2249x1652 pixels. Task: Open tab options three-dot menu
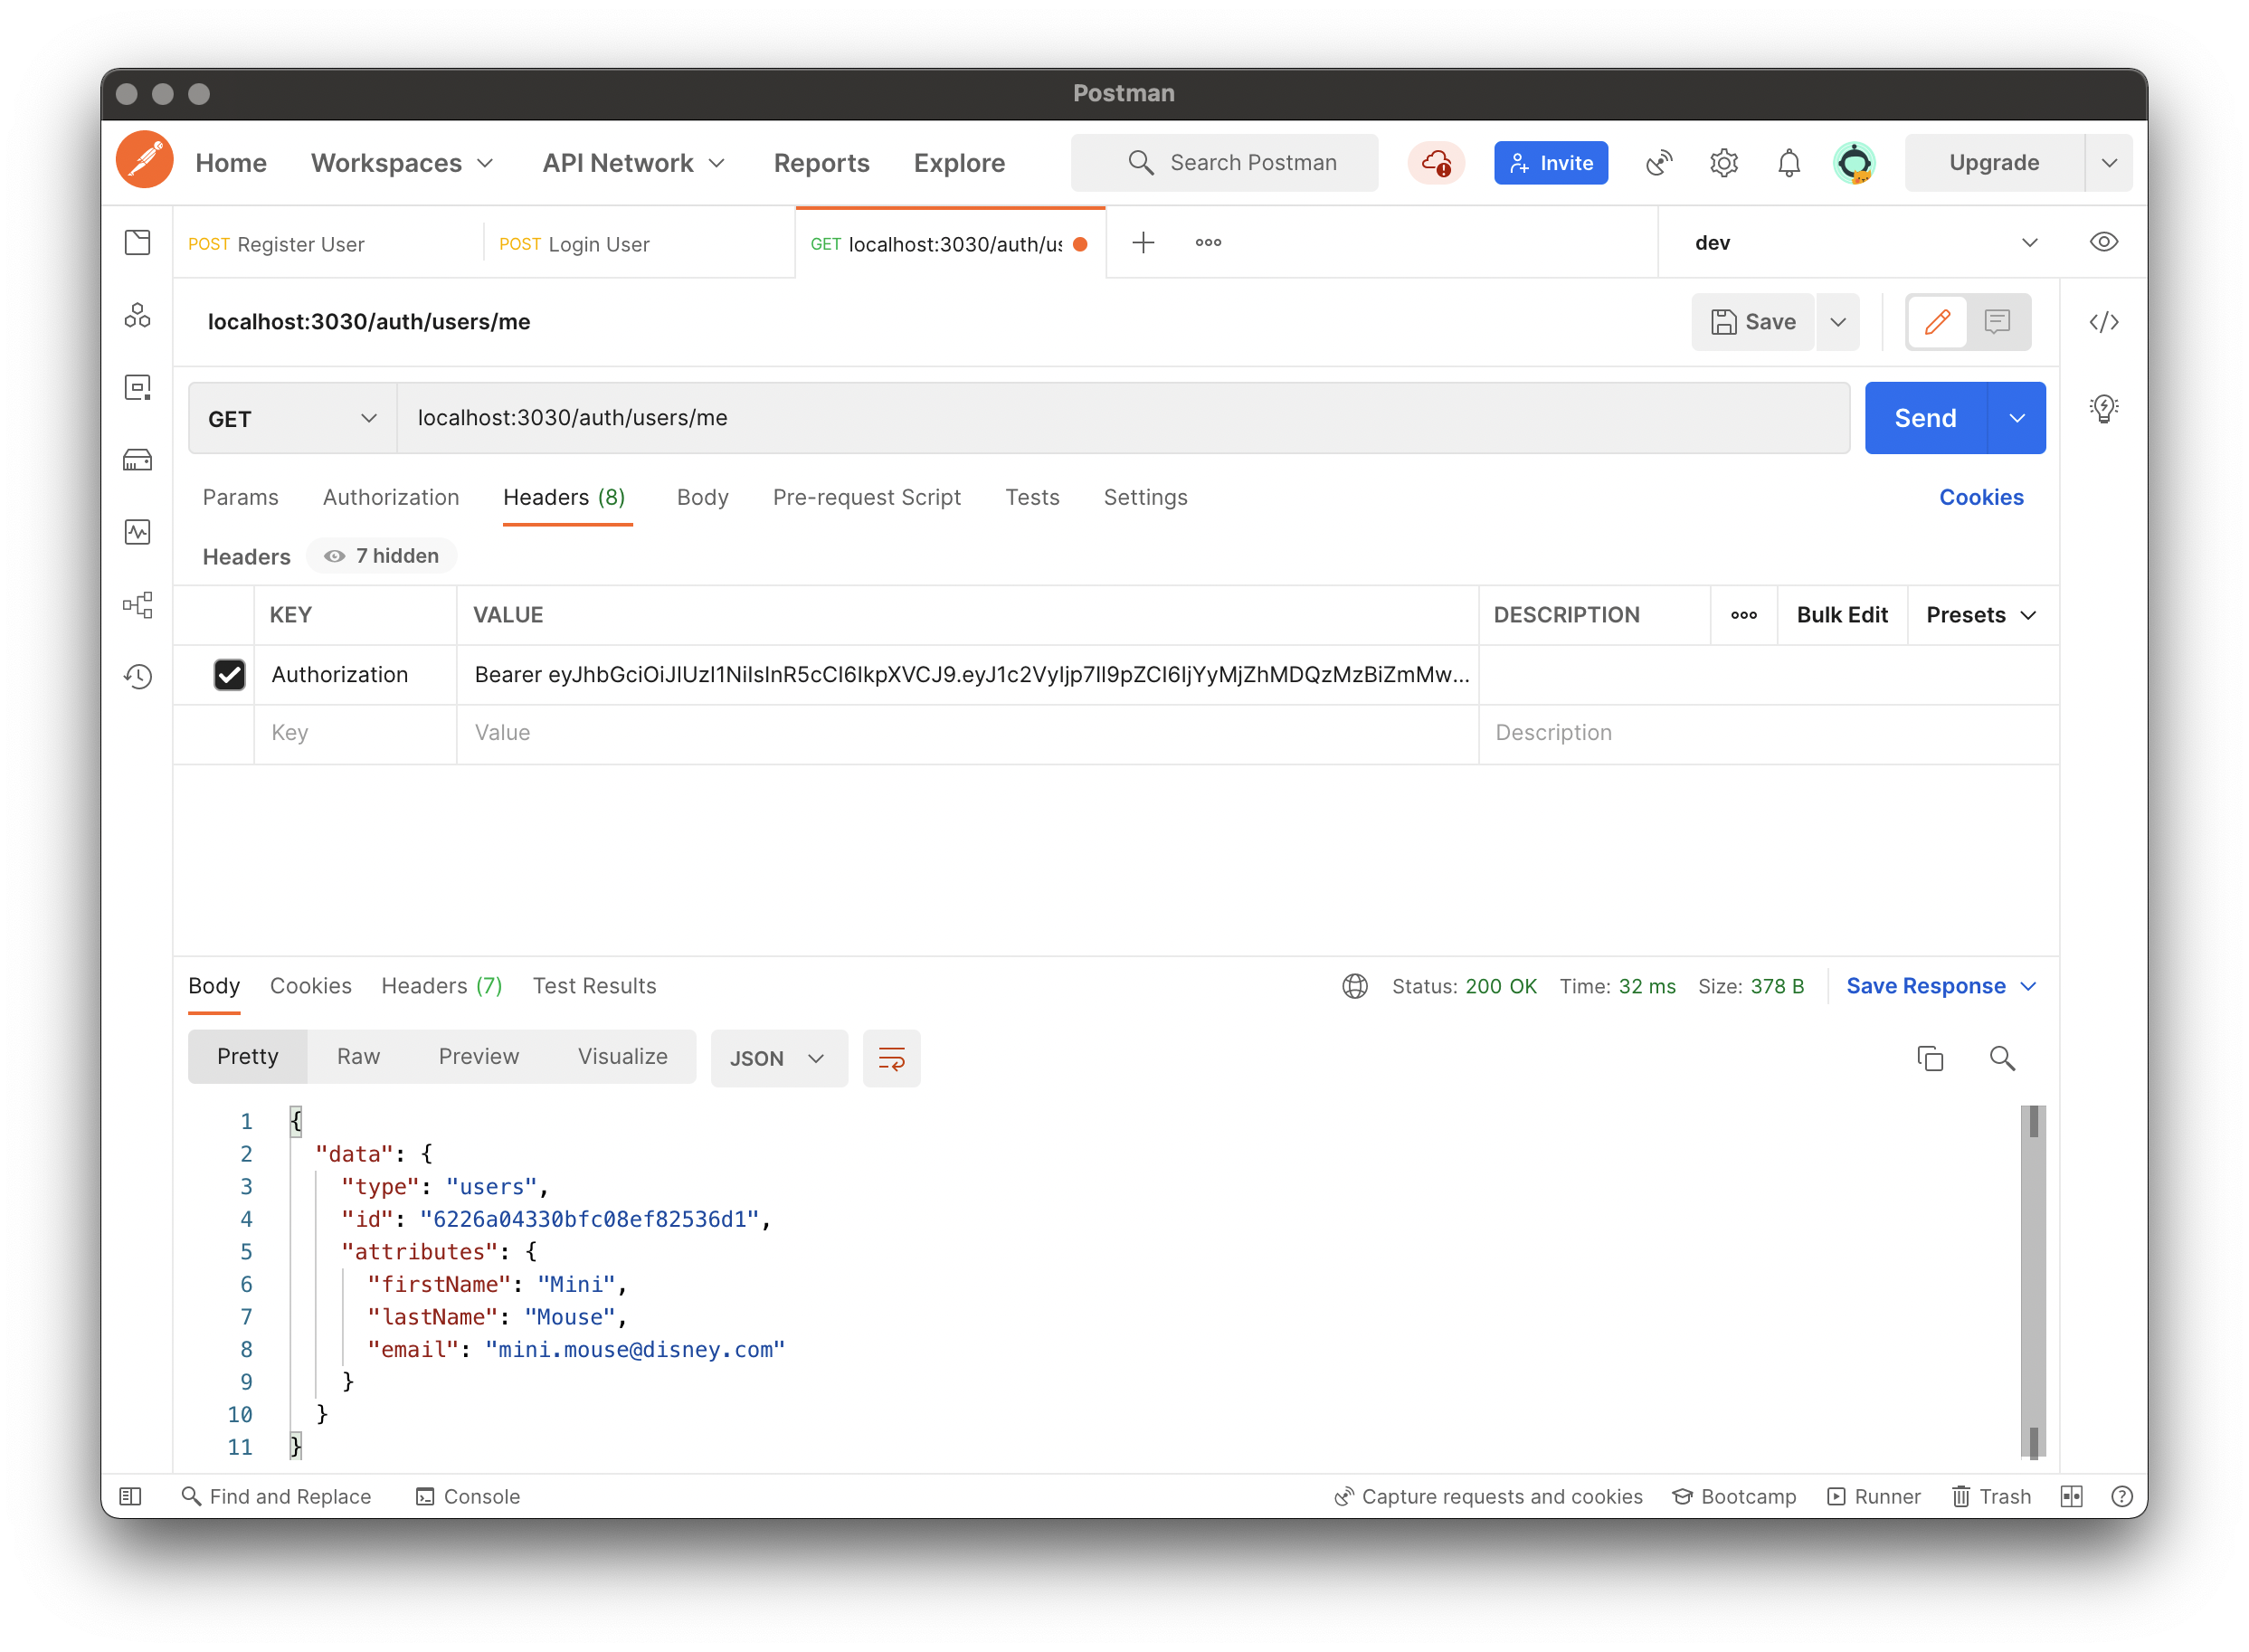(x=1208, y=242)
